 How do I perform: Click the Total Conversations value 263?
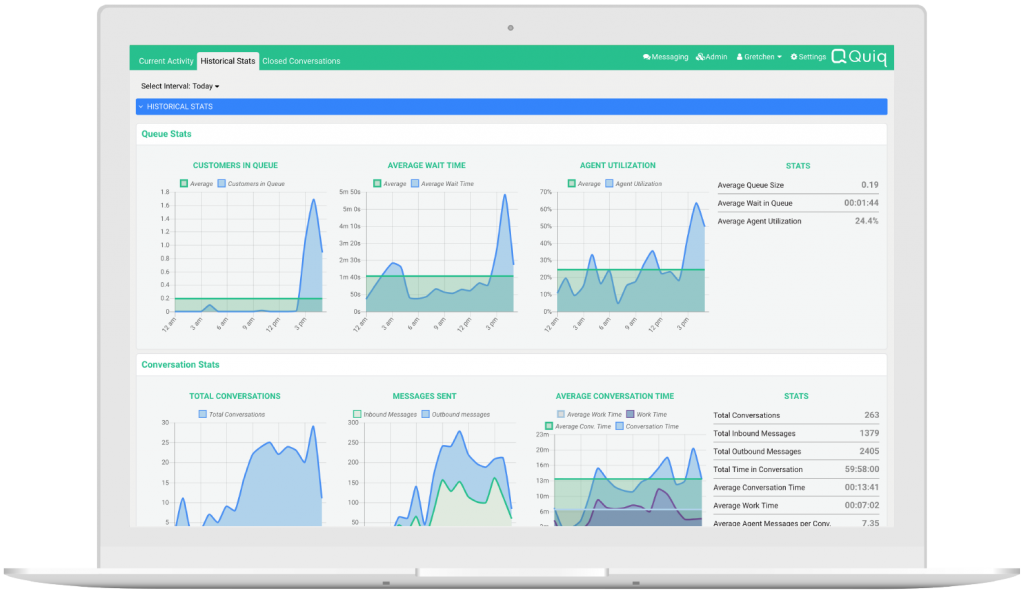click(871, 415)
